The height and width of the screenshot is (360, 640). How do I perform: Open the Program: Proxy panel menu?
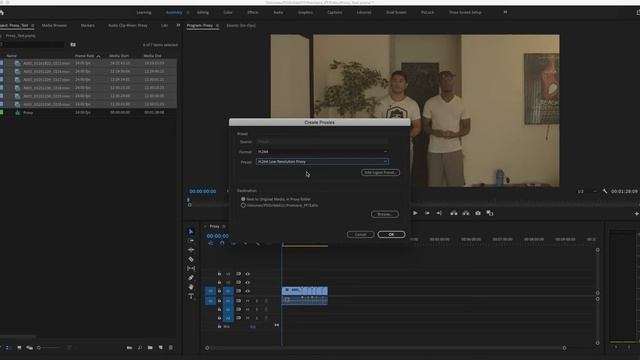217,25
